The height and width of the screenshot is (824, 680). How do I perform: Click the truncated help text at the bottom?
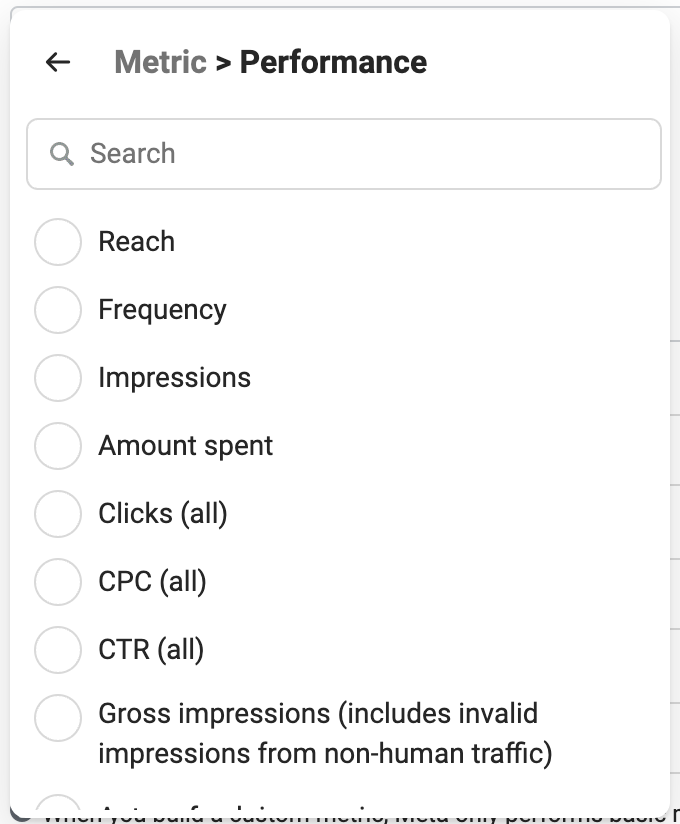pos(340,816)
